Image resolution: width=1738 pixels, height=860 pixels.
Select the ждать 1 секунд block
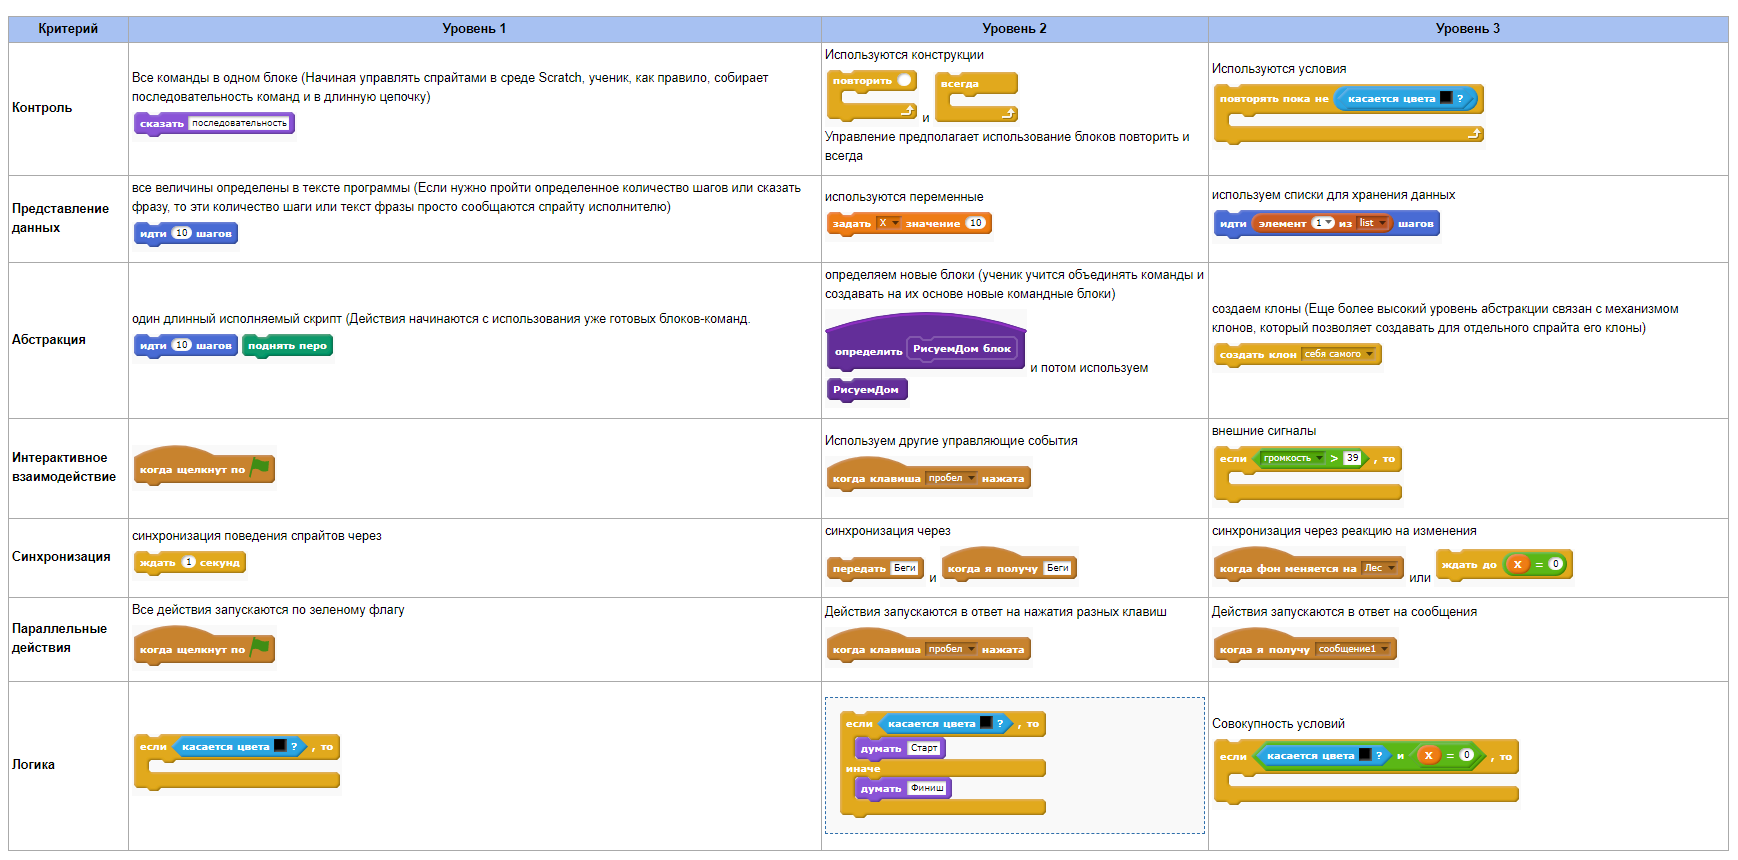tap(189, 563)
